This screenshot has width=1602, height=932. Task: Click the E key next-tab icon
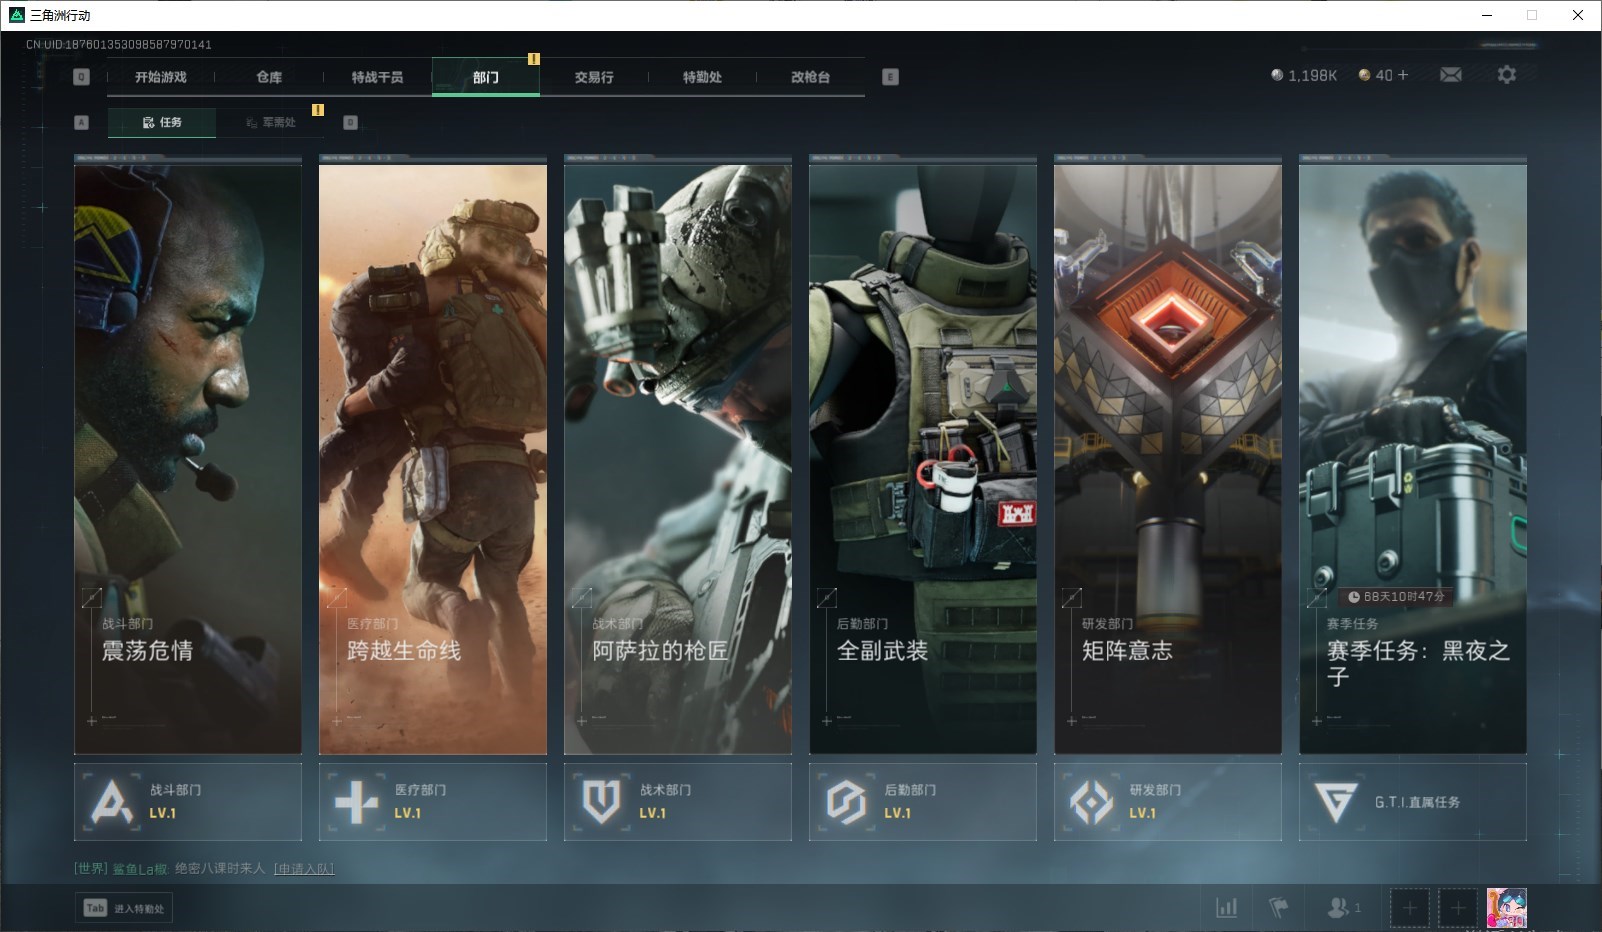click(x=890, y=77)
